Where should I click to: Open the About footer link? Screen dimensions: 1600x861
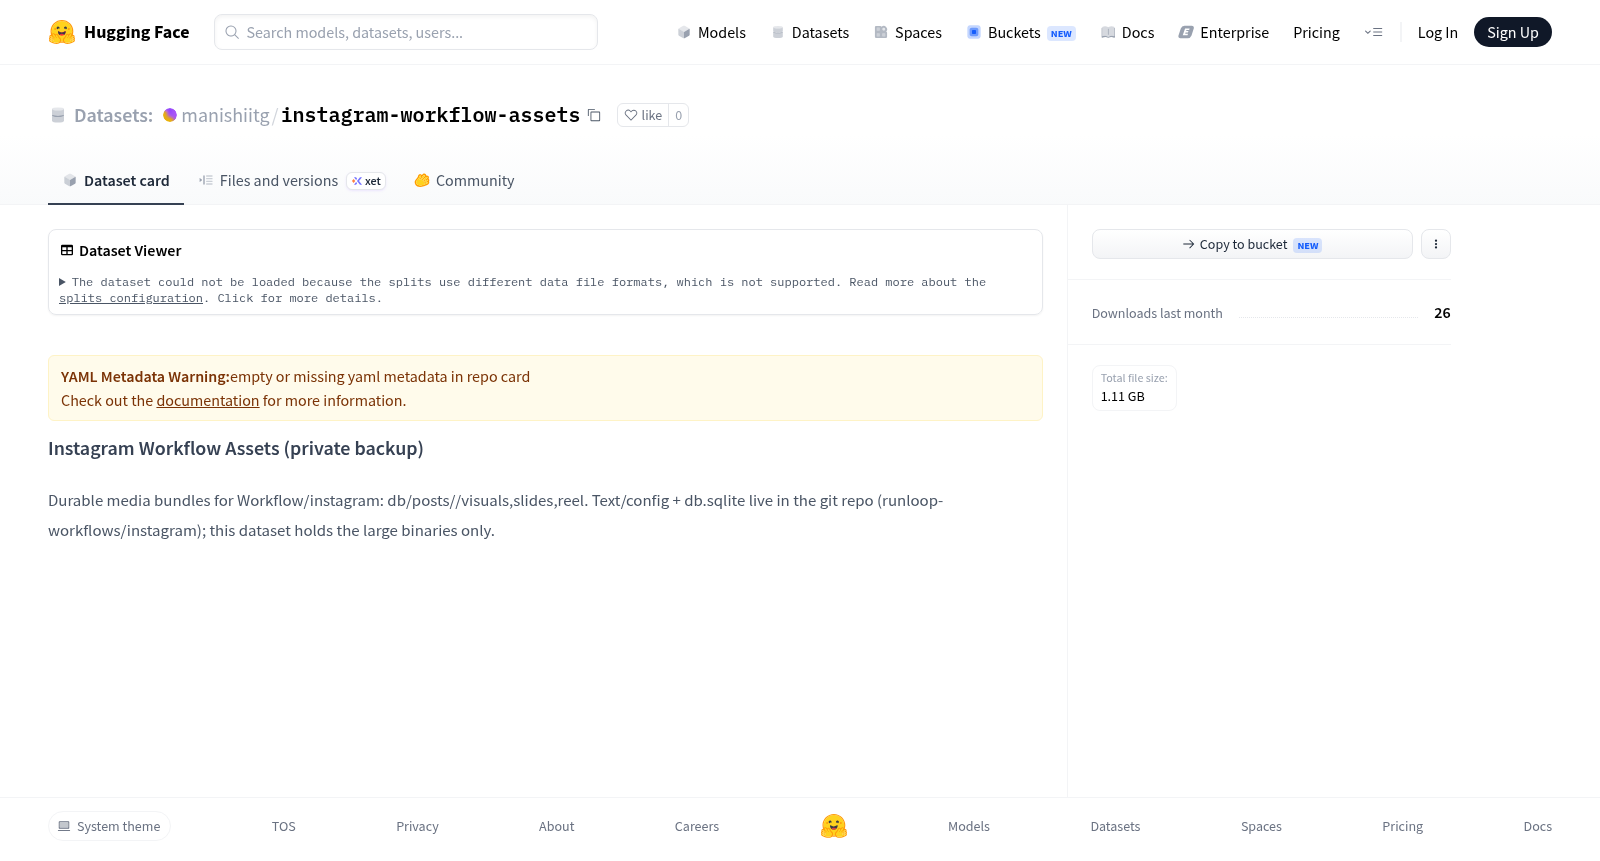556,826
